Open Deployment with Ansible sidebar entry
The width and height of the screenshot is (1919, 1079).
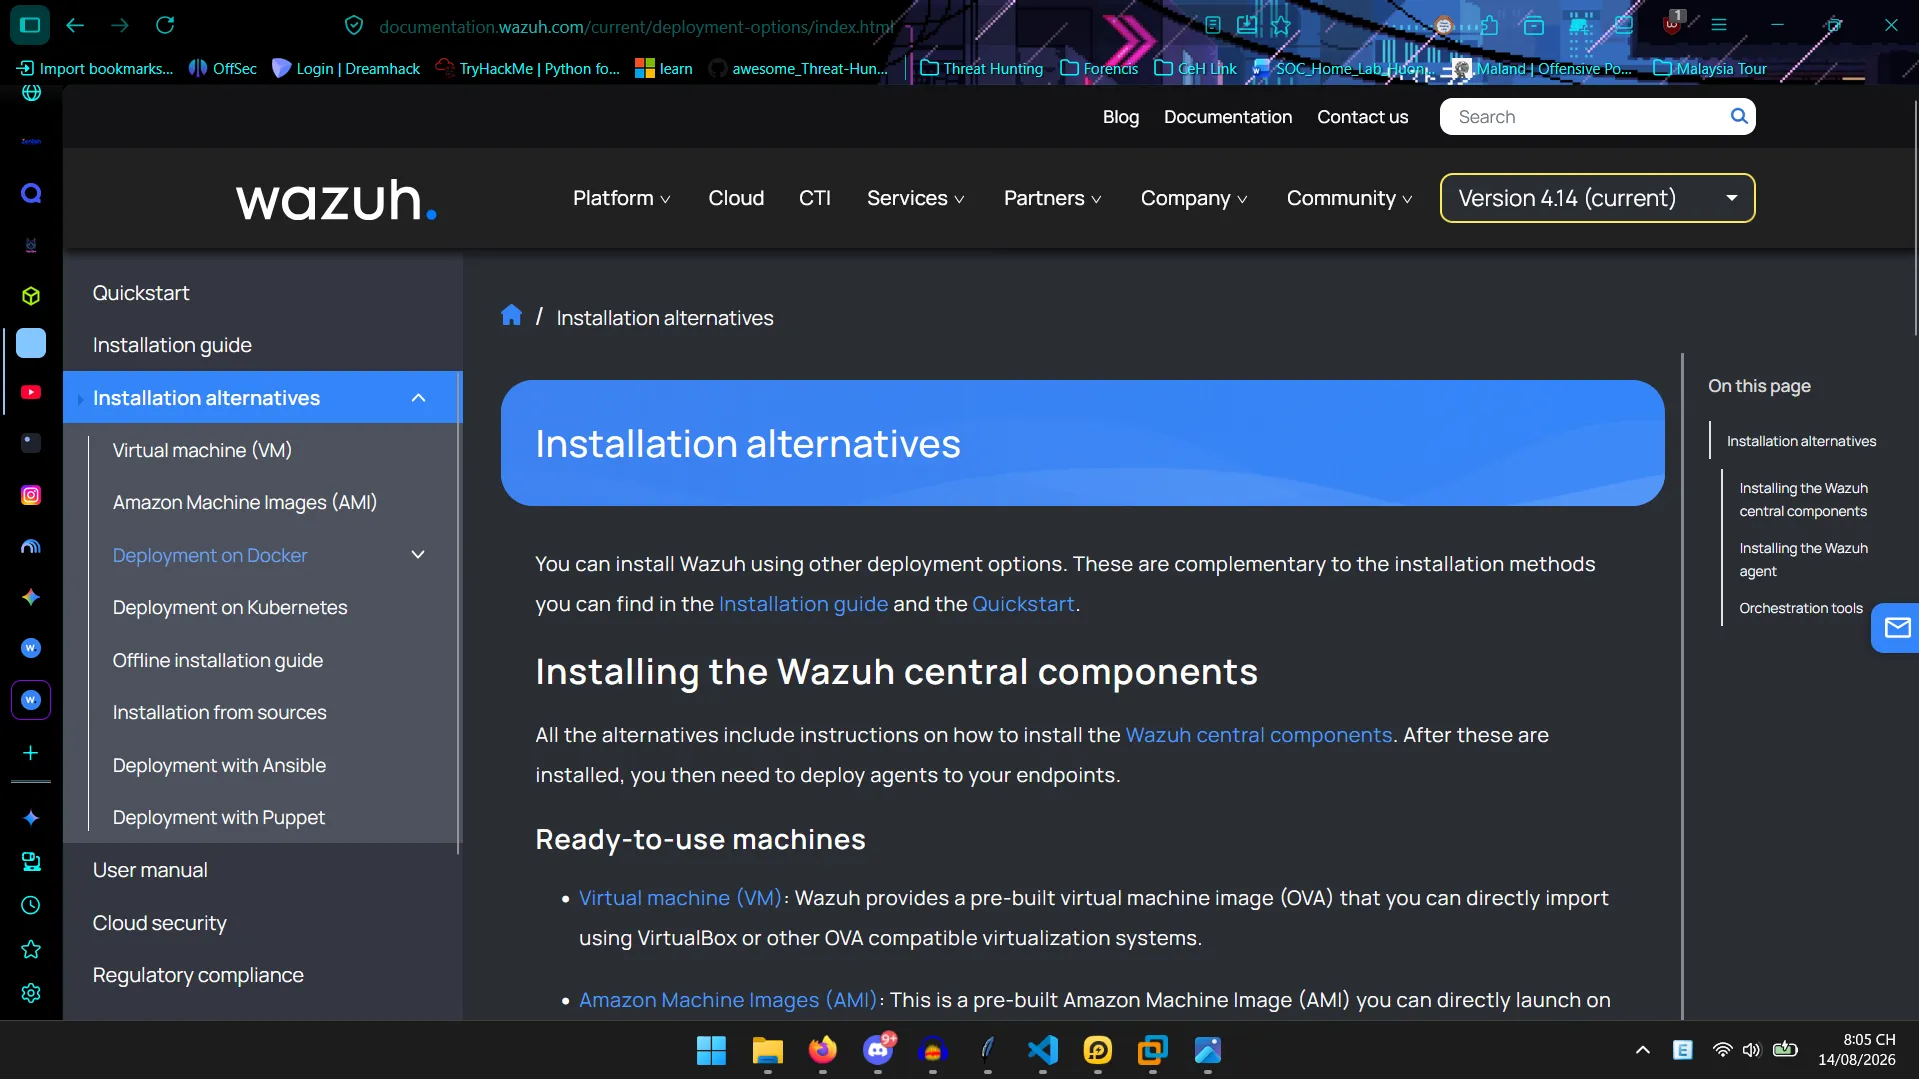click(219, 765)
